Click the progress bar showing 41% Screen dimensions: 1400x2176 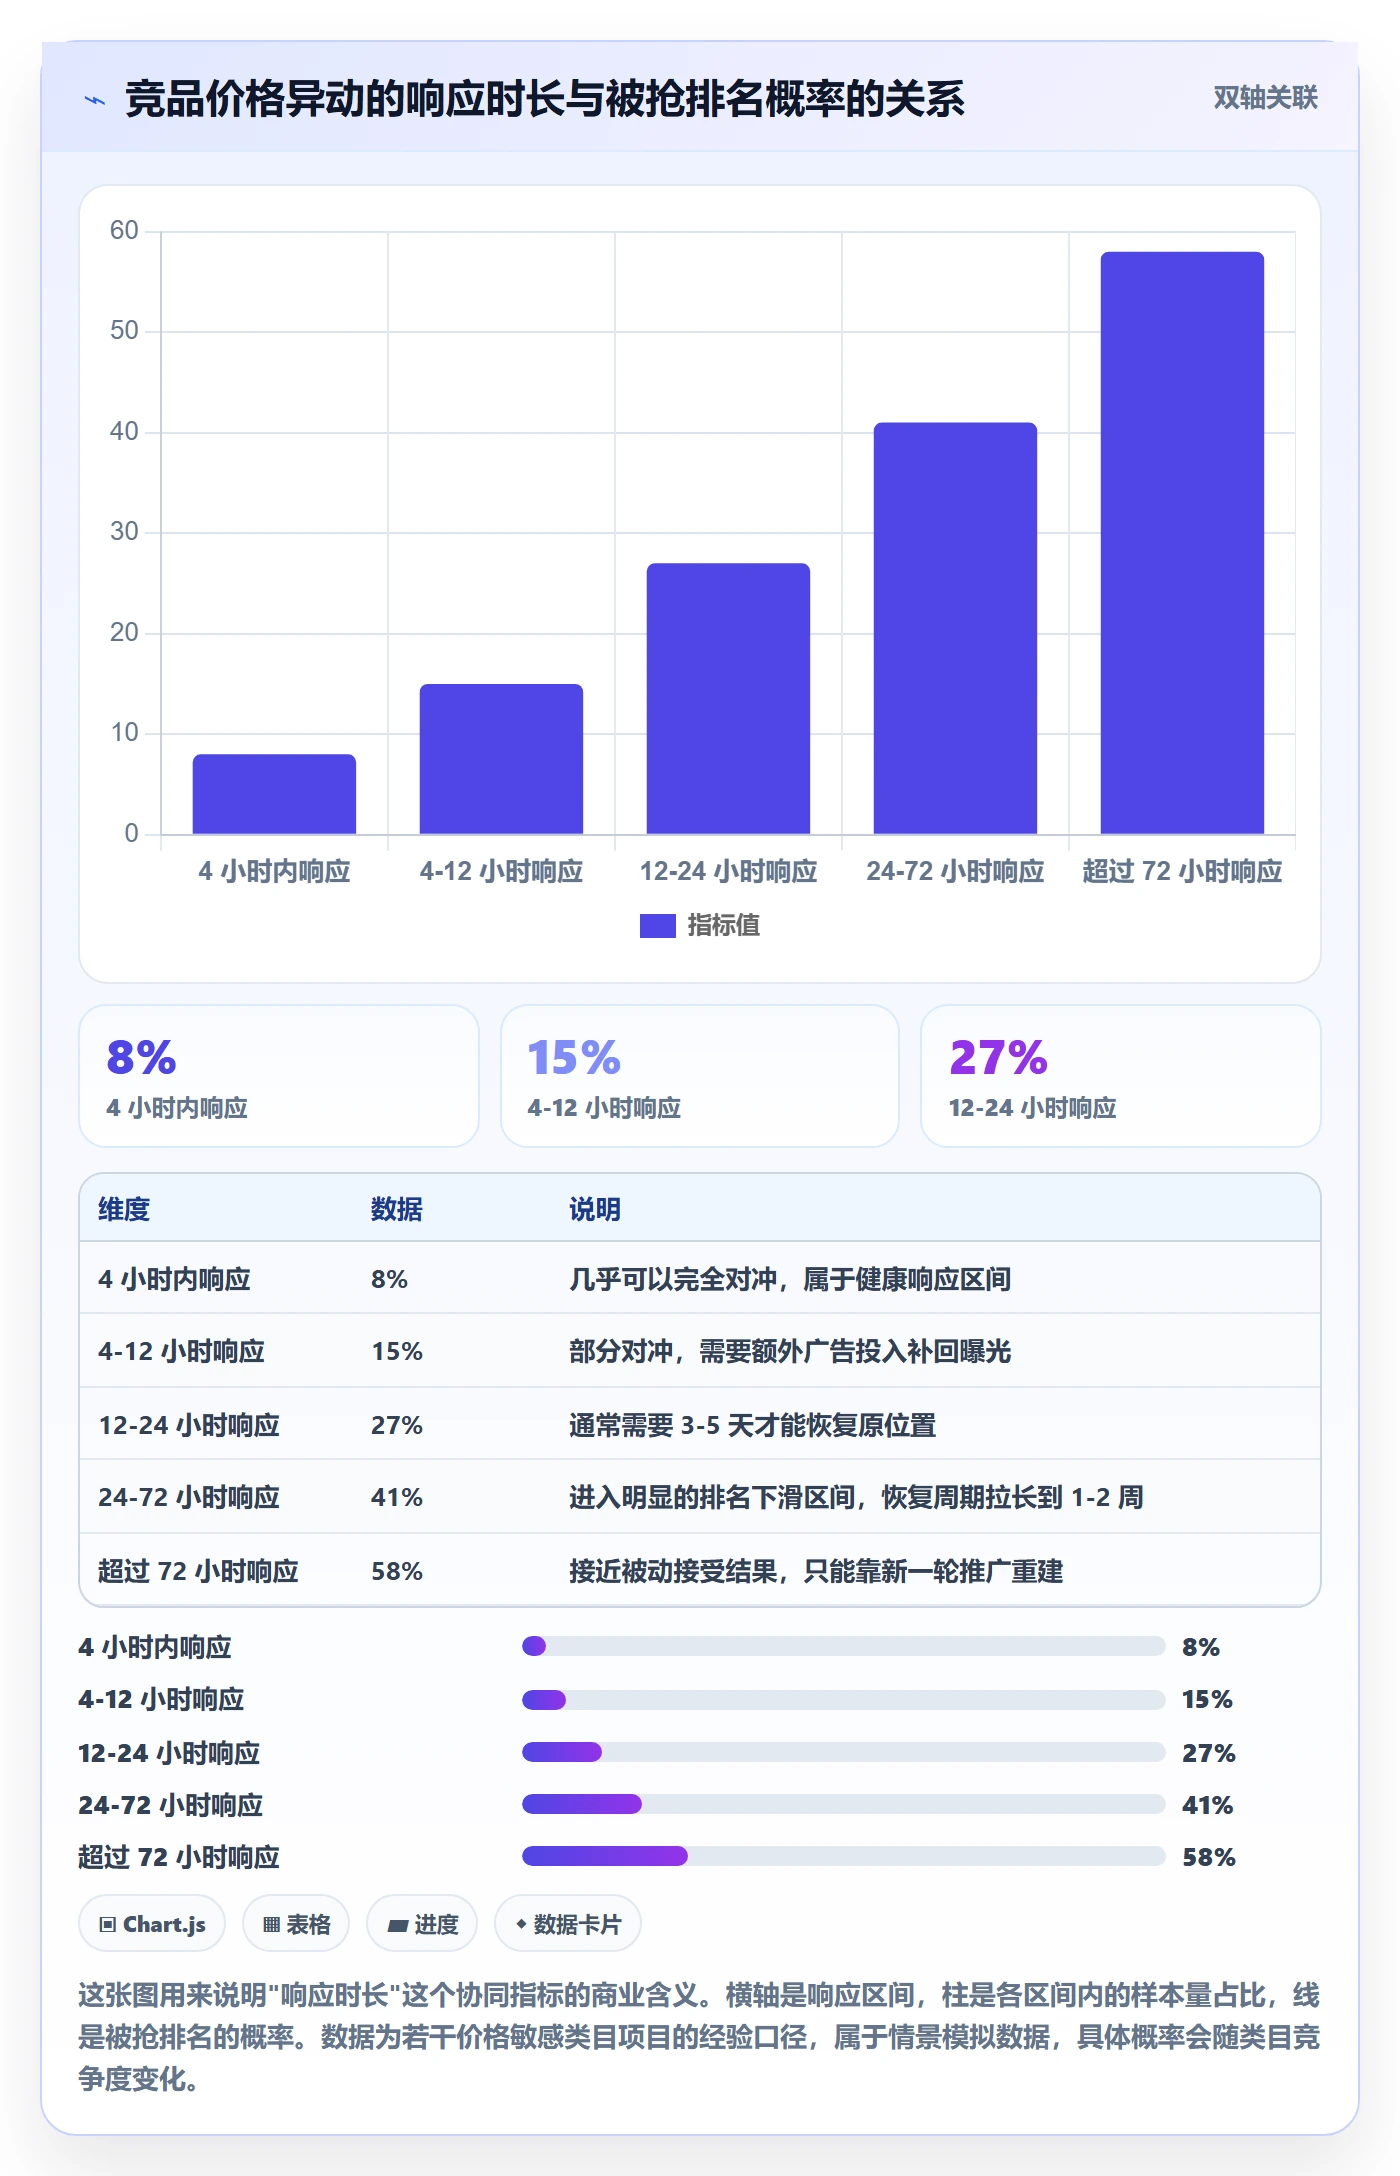coord(844,1804)
